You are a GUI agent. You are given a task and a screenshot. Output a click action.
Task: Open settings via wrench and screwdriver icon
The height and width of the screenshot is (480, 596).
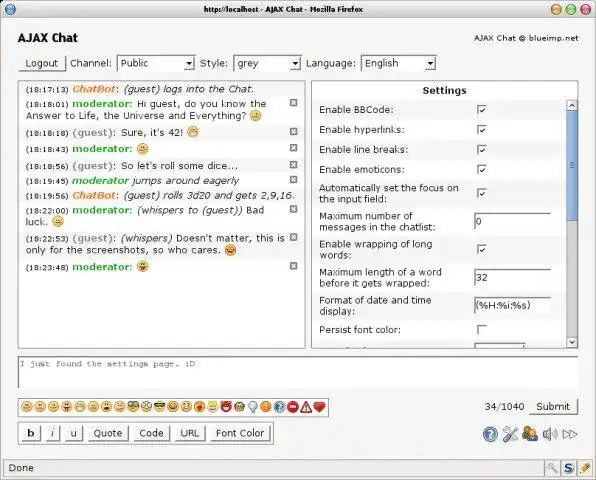(510, 434)
